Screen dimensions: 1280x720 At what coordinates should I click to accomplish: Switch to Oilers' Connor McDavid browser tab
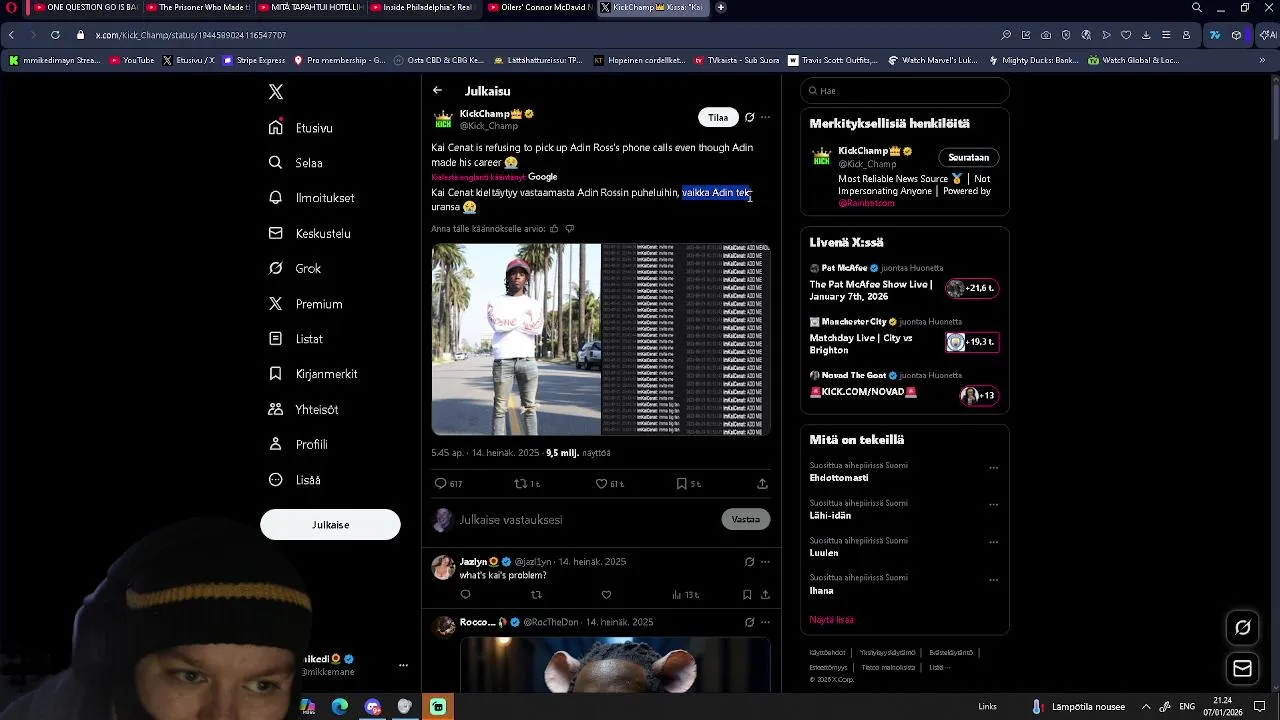541,7
